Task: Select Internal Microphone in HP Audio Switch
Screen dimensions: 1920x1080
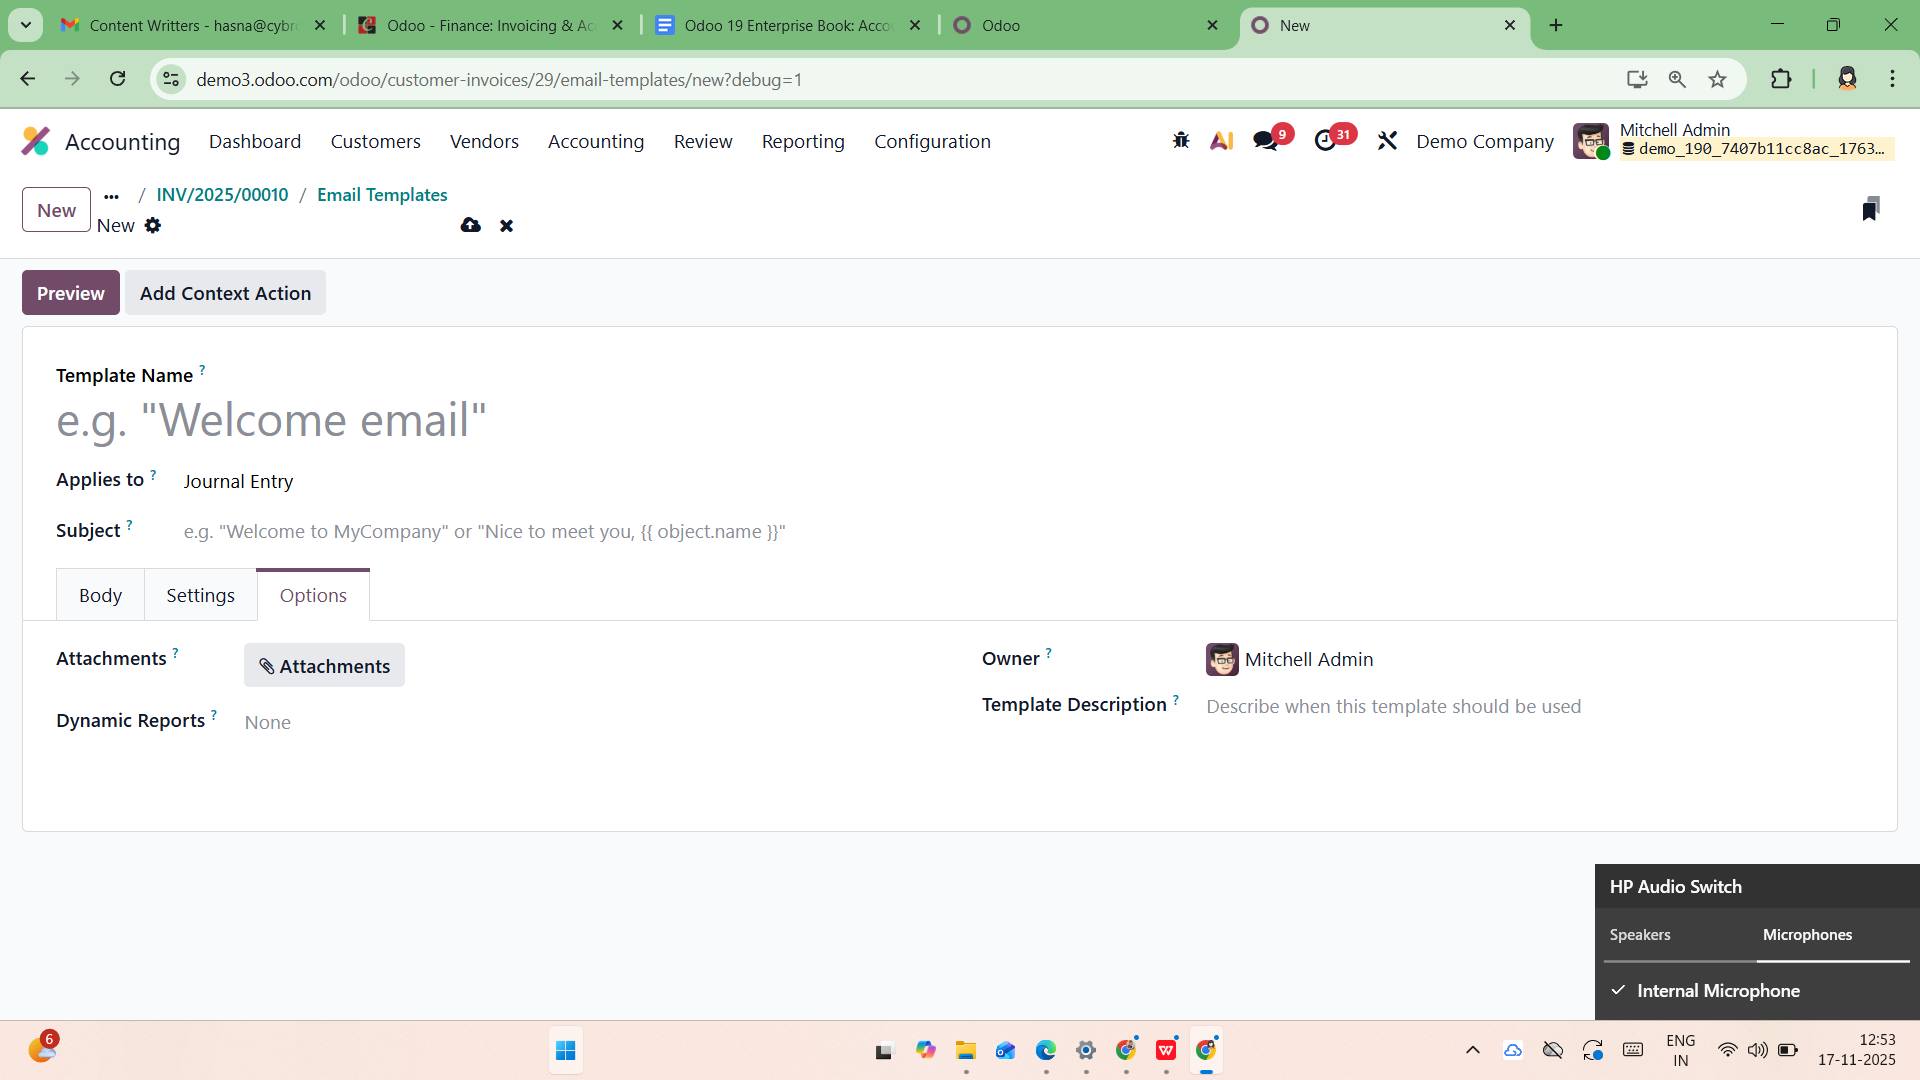Action: 1718,991
